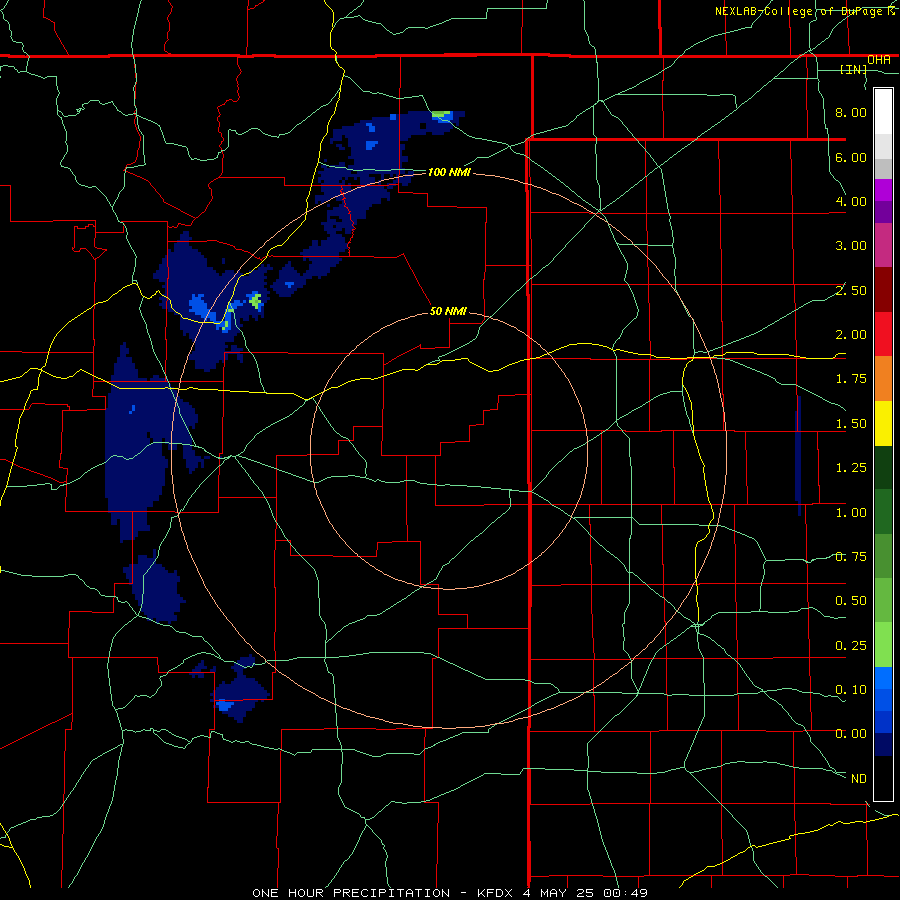
Task: Pick the darkest green swatch beside 1.25
Action: tap(883, 468)
